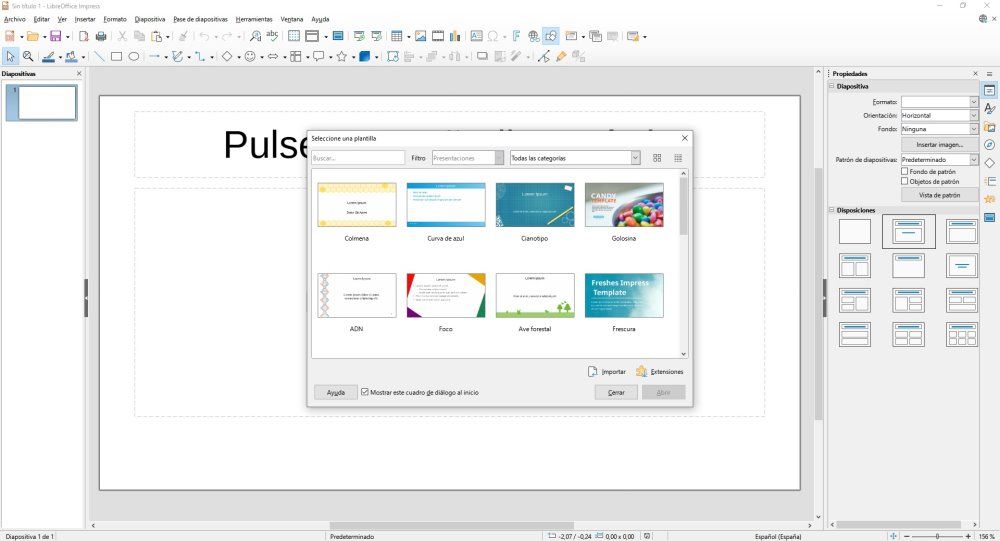
Task: Click the spelling check abc icon
Action: tap(272, 36)
